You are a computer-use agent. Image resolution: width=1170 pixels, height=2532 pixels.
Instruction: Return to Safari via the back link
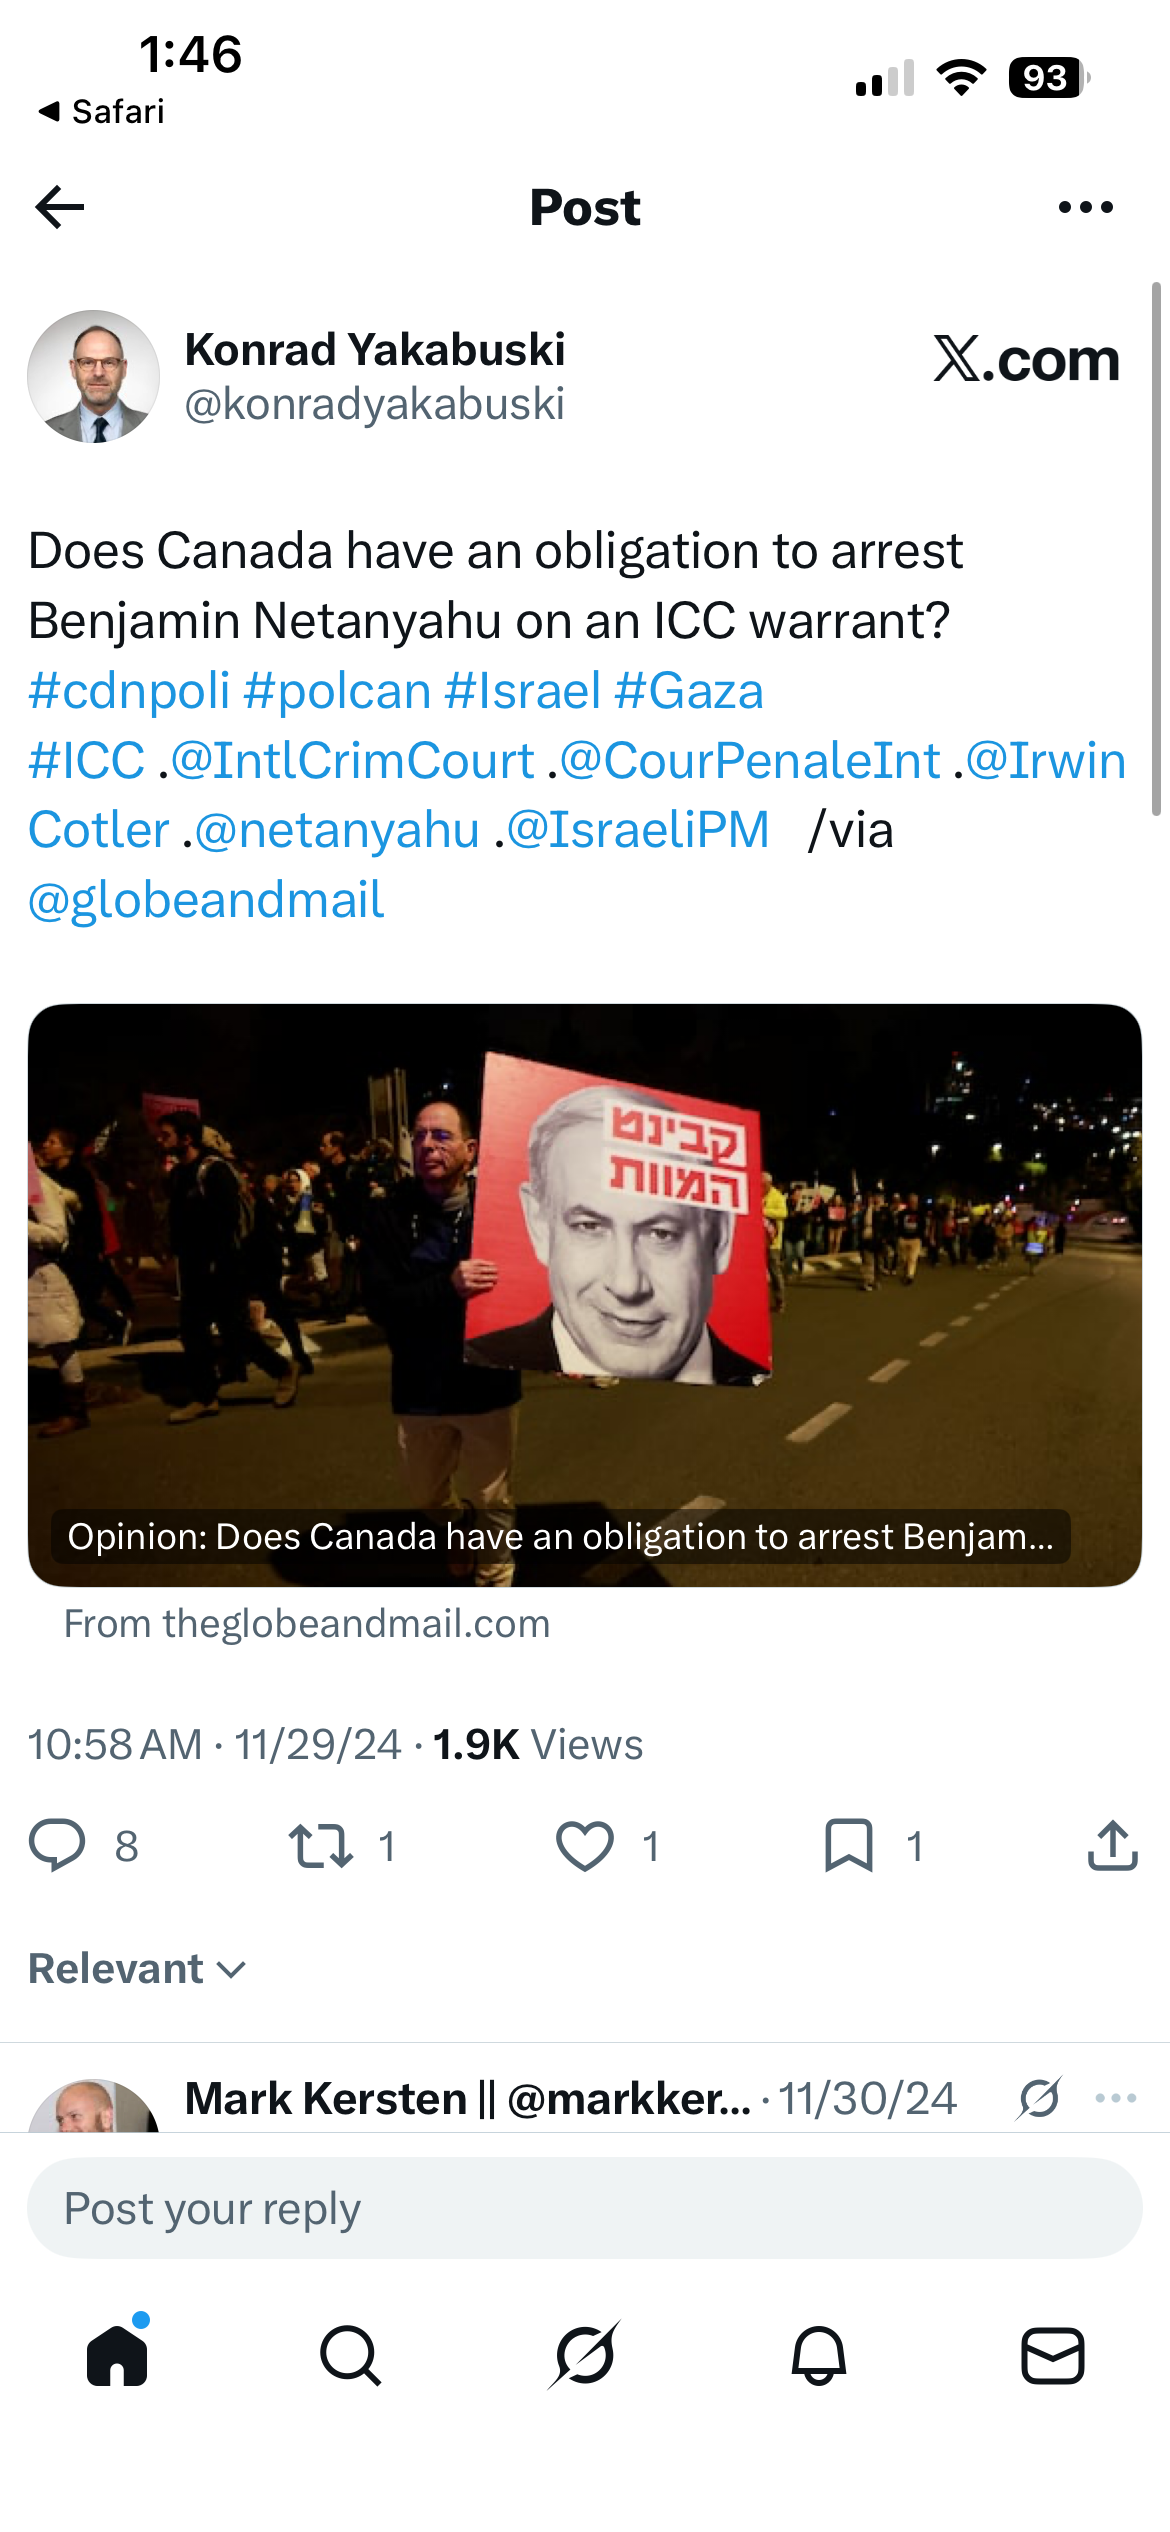tap(100, 111)
